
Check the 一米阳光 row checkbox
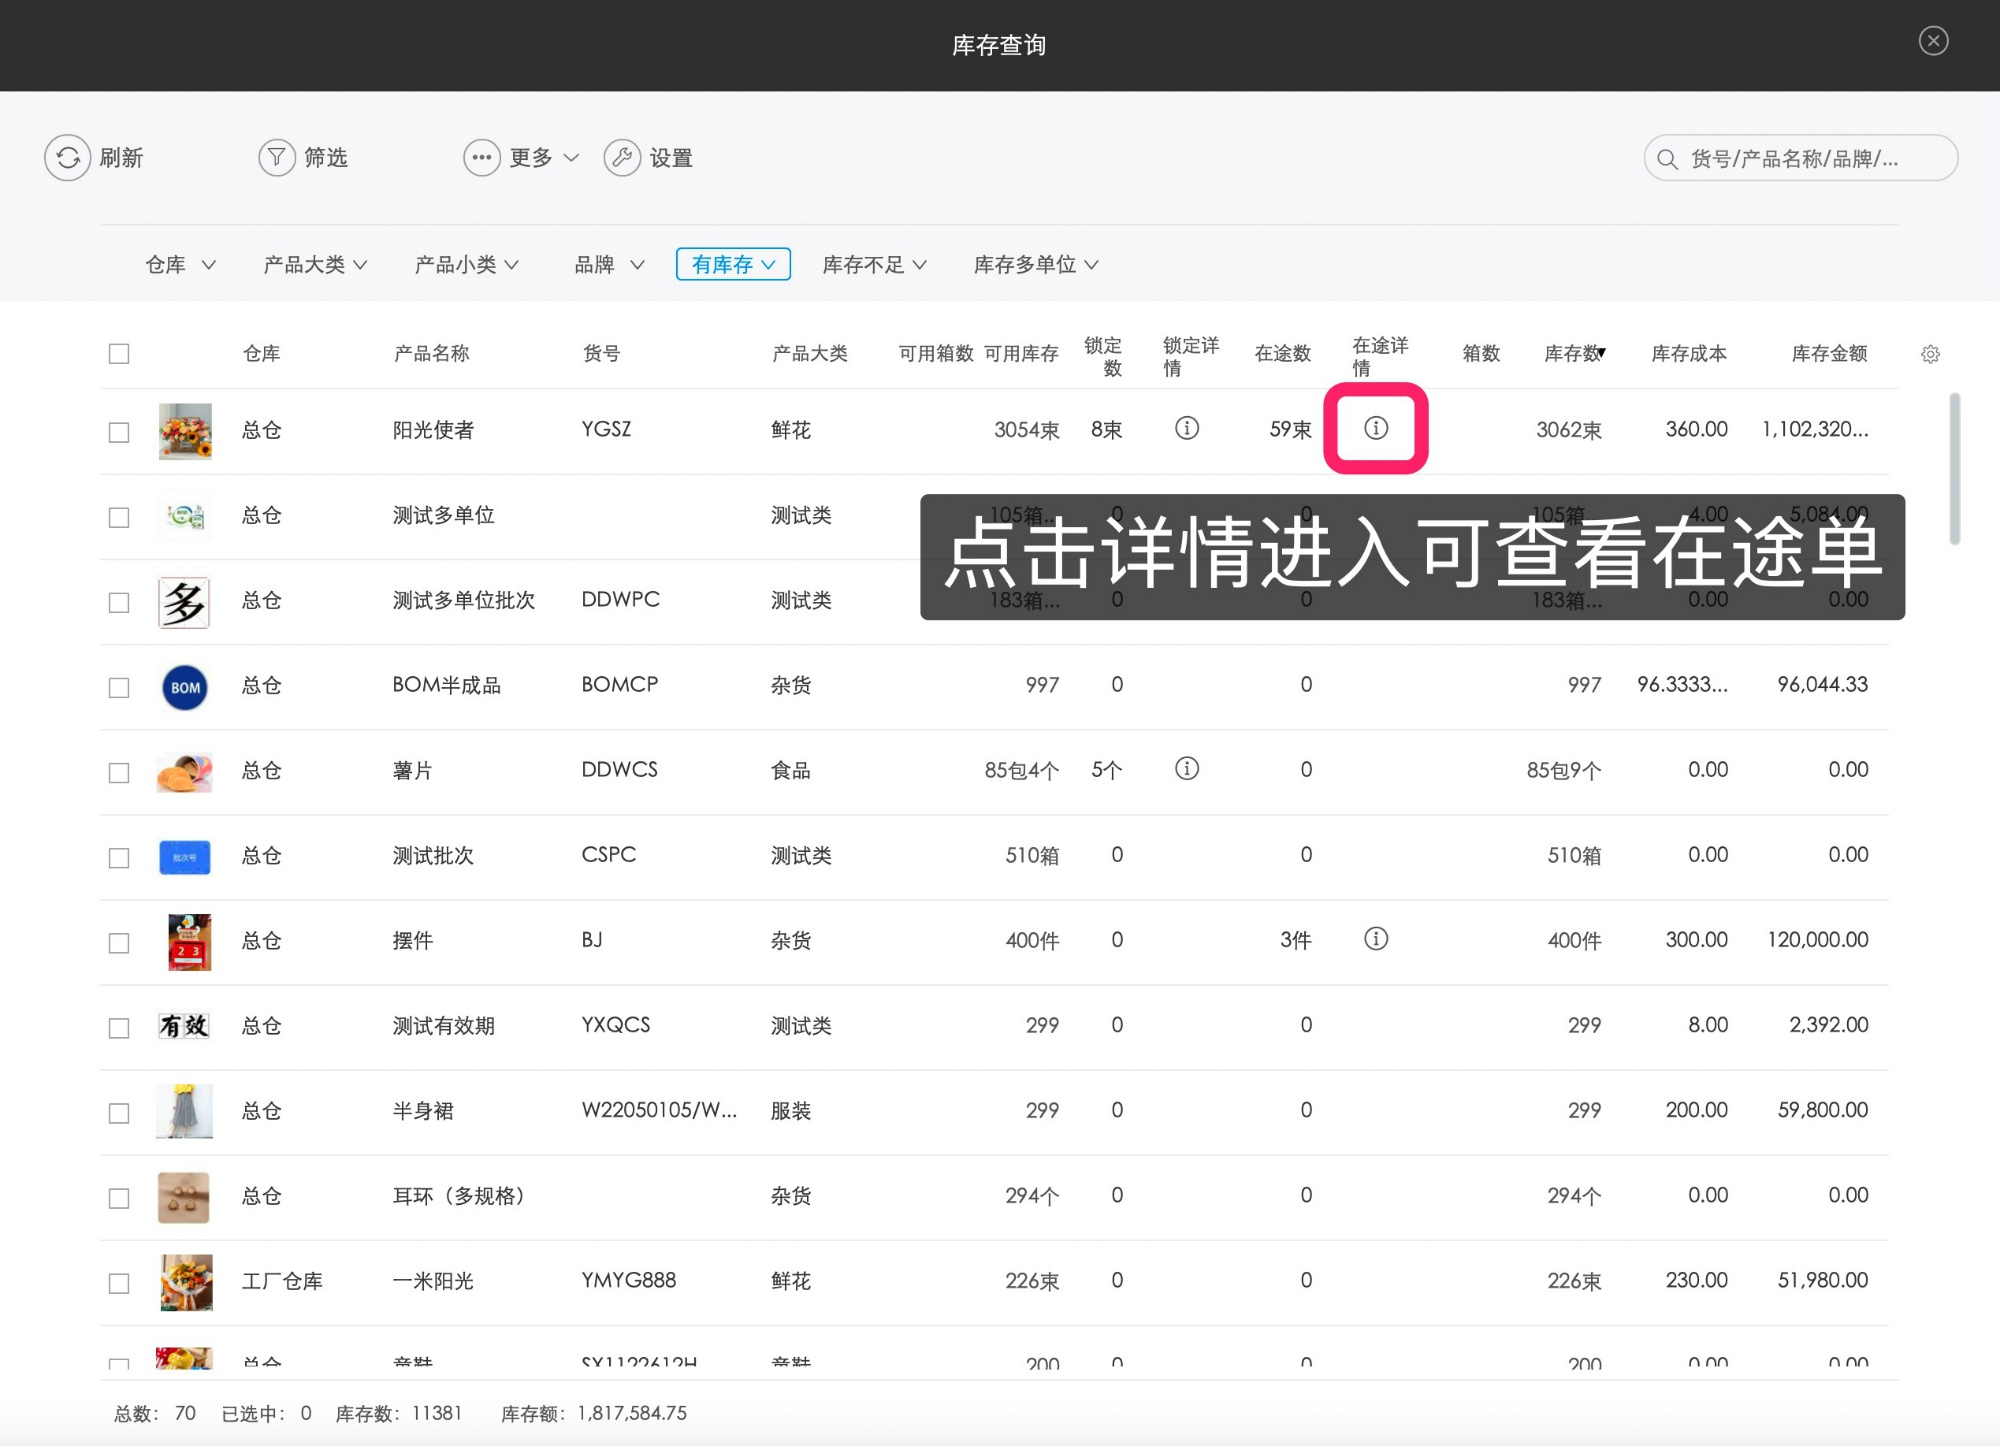pos(119,1282)
